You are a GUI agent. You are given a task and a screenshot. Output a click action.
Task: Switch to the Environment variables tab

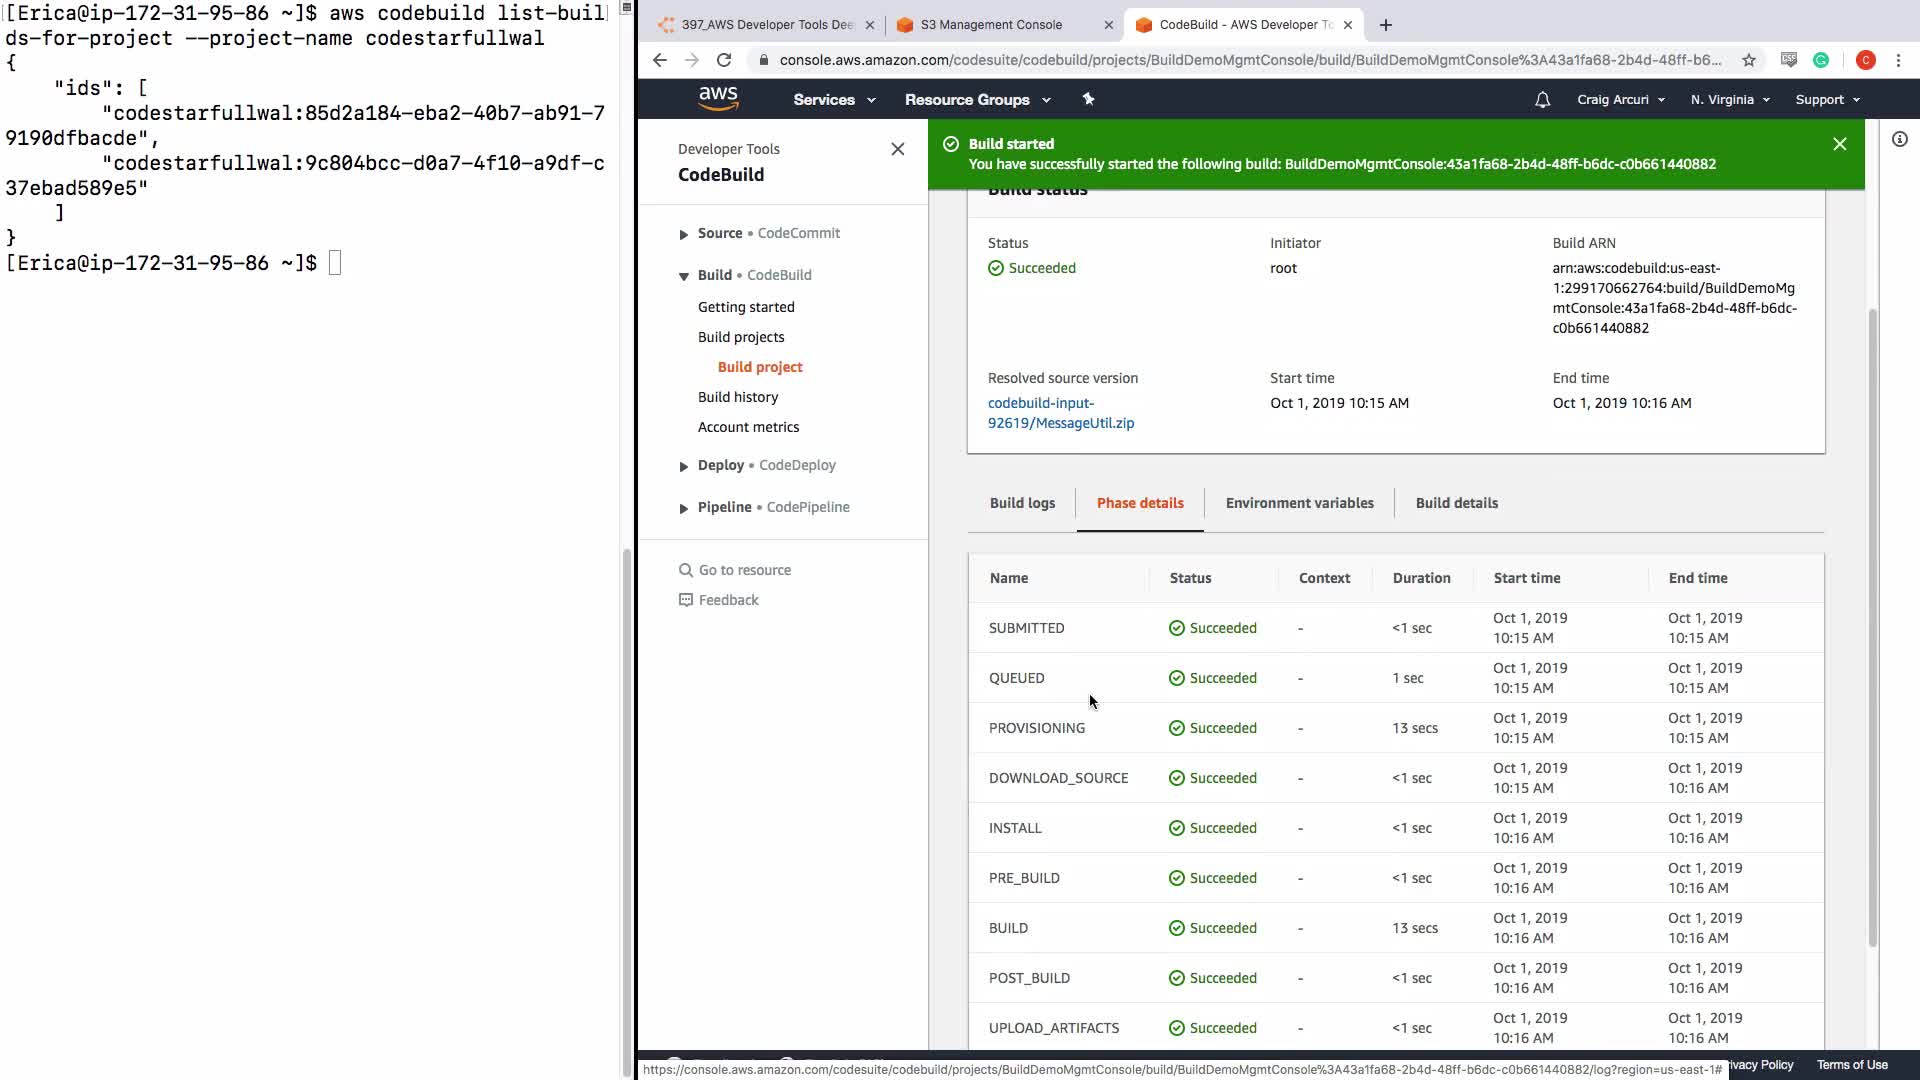pos(1299,503)
